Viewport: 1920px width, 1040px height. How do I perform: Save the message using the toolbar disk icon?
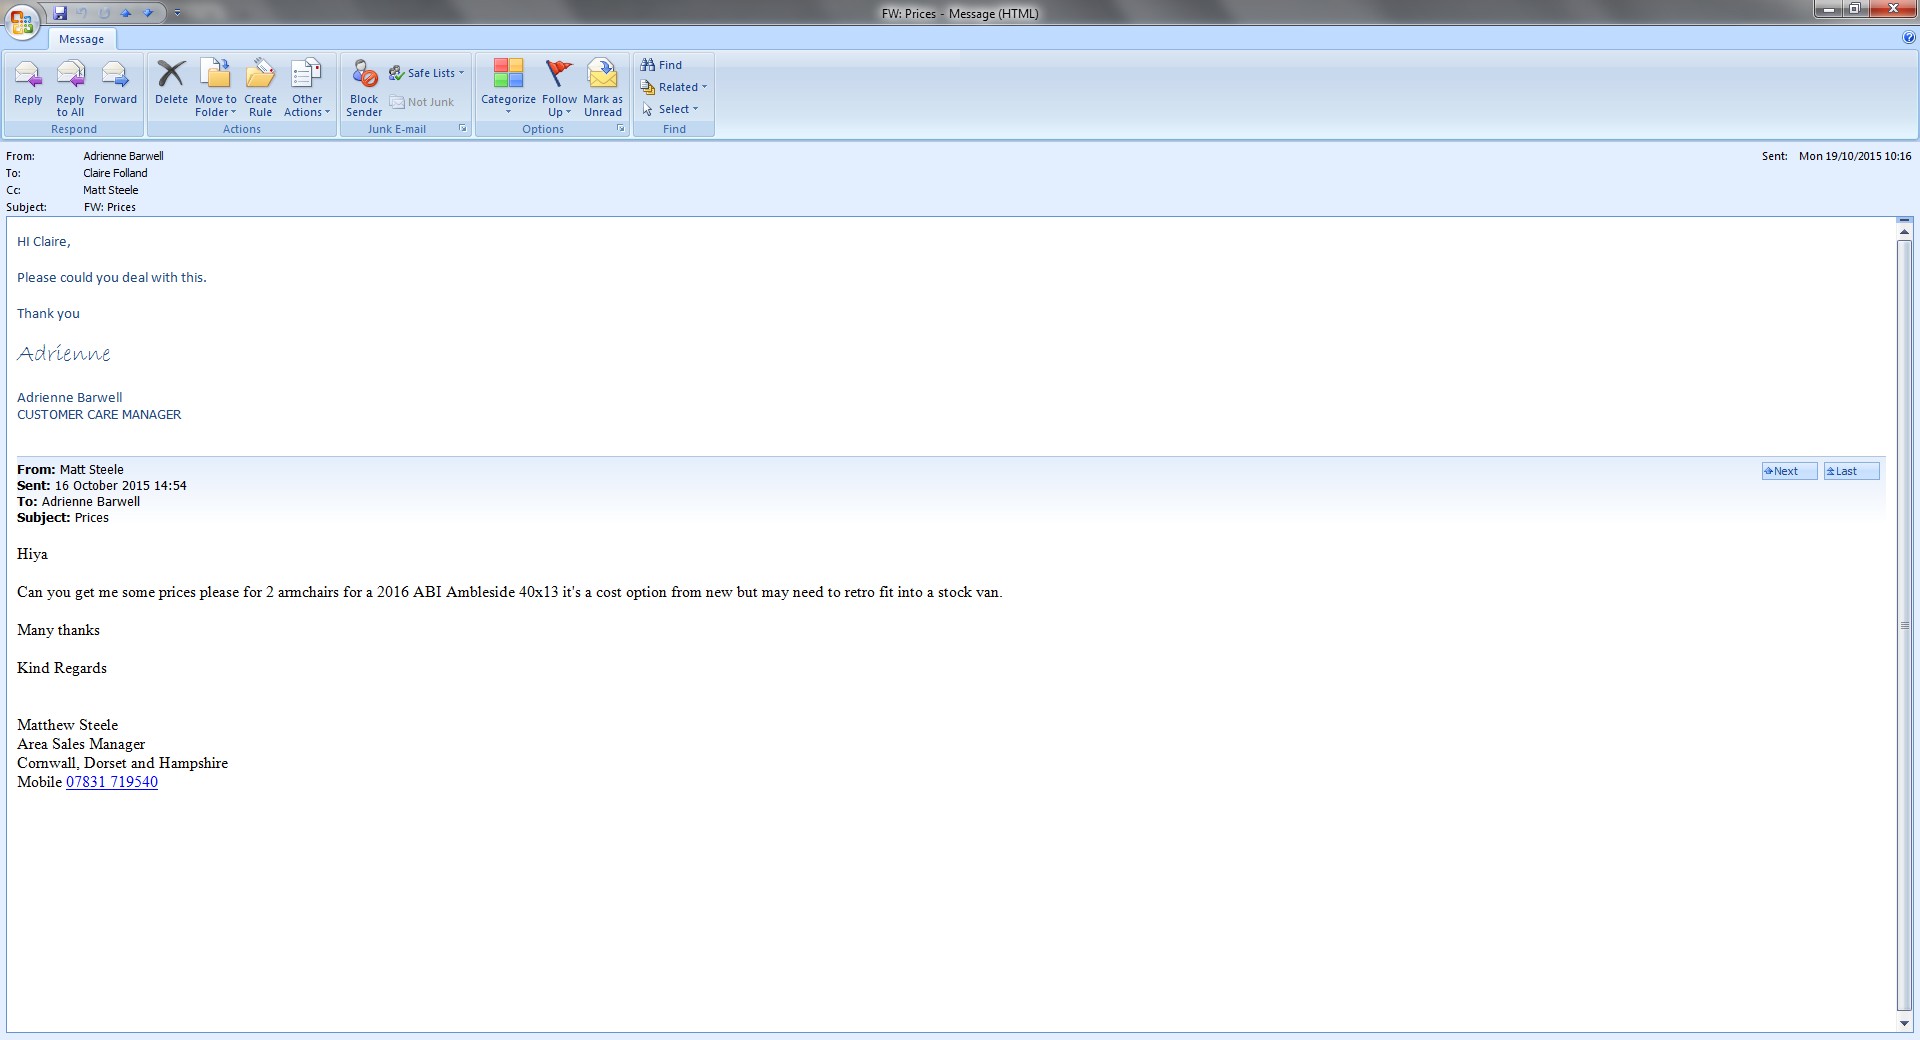[60, 13]
